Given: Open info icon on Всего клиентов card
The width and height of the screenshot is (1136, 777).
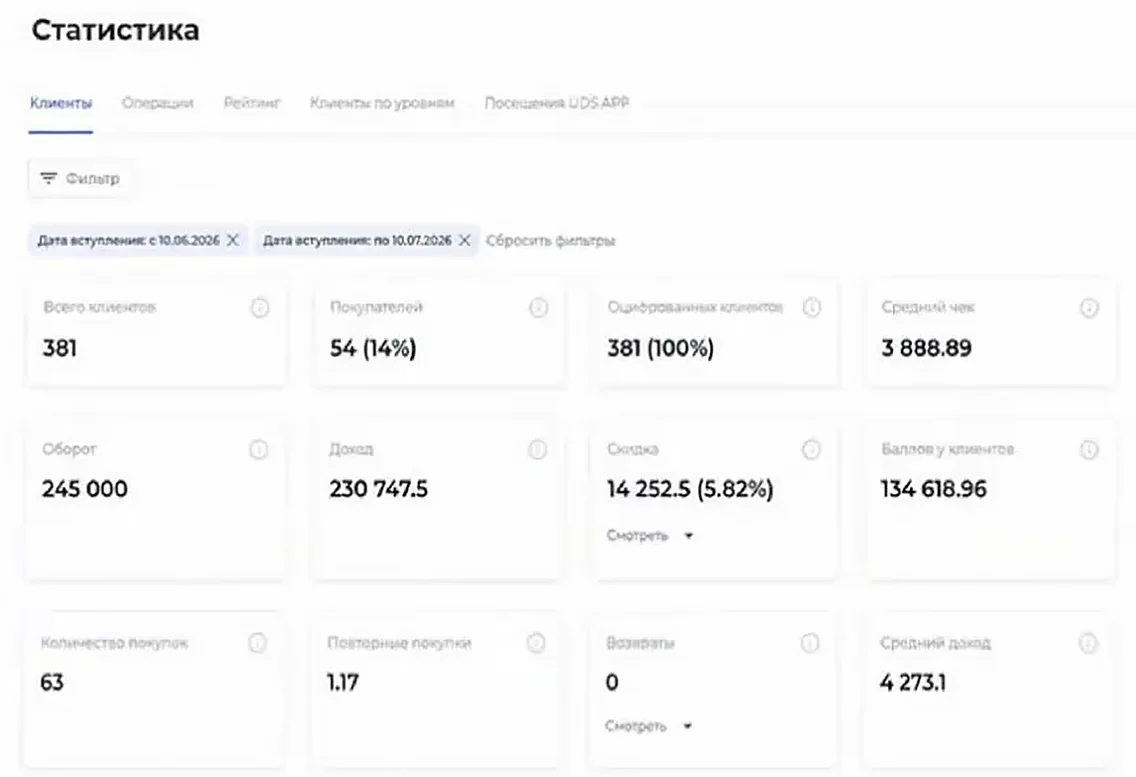Looking at the screenshot, I should point(259,307).
